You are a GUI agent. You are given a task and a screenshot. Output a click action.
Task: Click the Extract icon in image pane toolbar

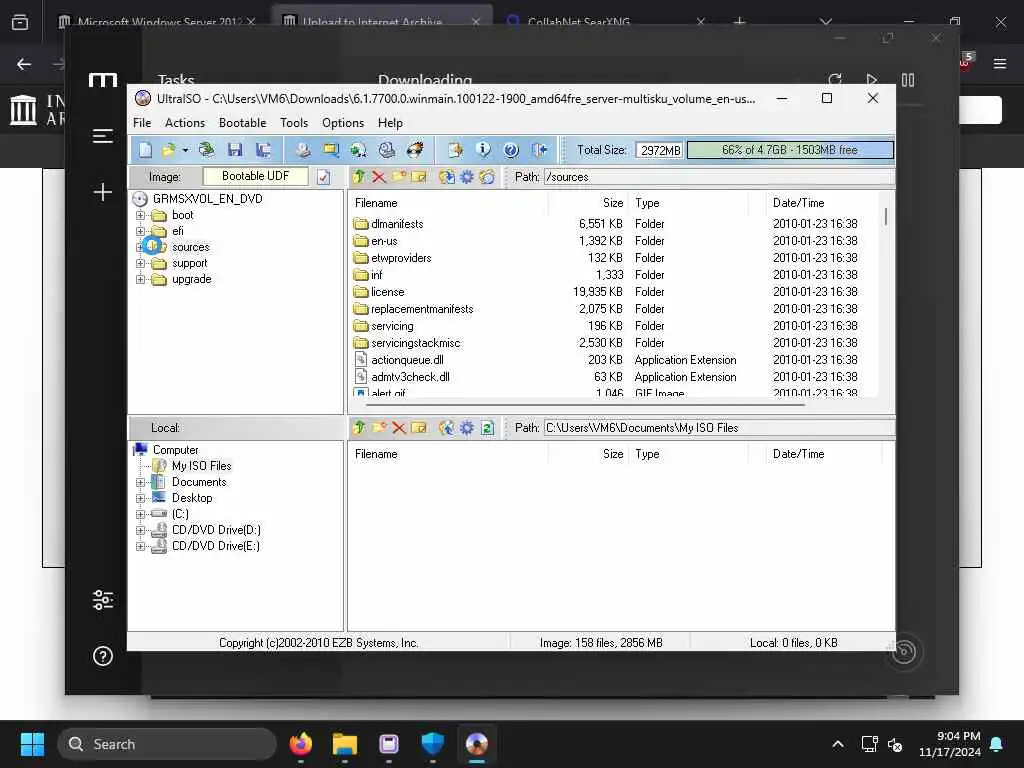tap(447, 177)
